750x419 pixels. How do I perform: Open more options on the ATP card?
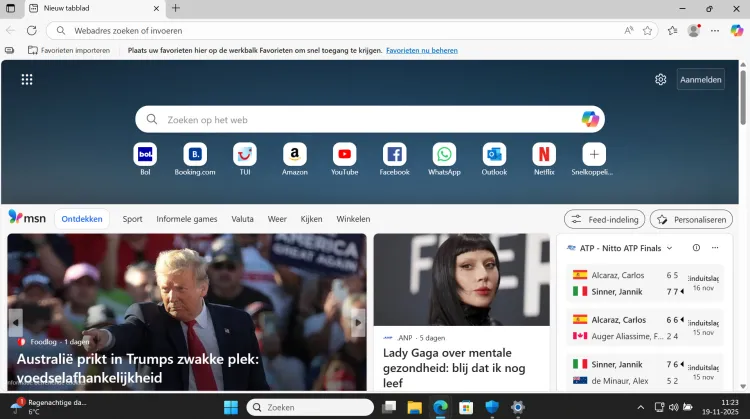point(714,248)
